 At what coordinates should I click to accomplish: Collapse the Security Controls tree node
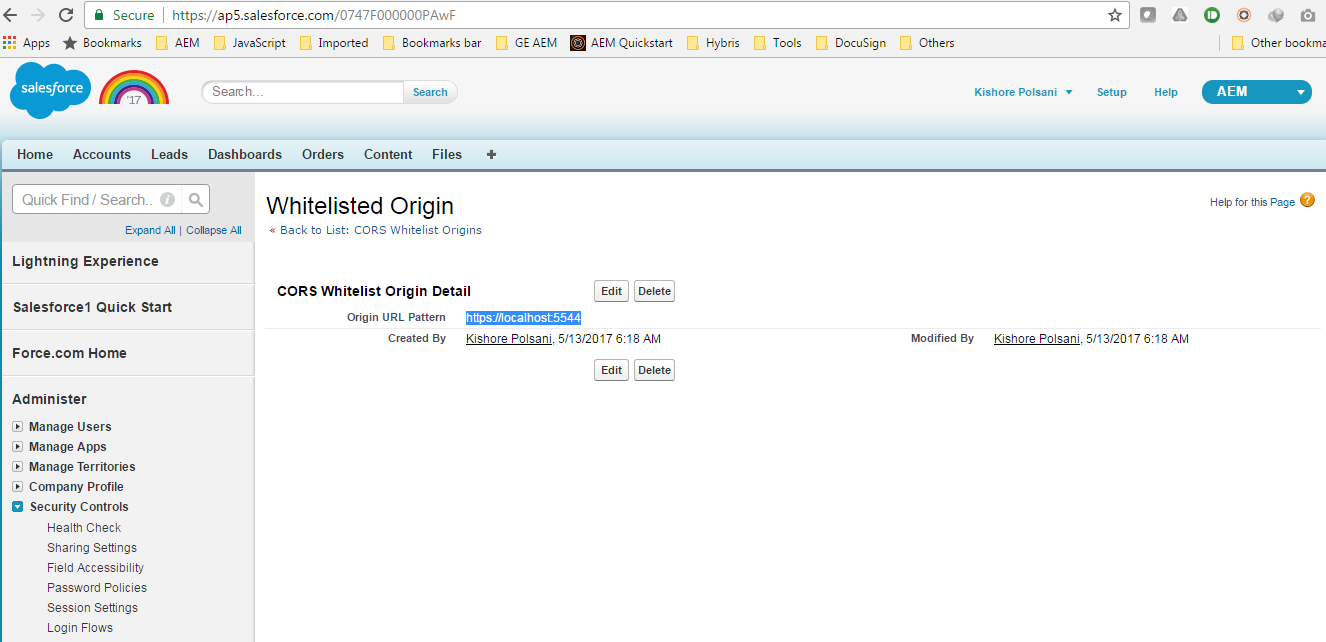(x=17, y=507)
